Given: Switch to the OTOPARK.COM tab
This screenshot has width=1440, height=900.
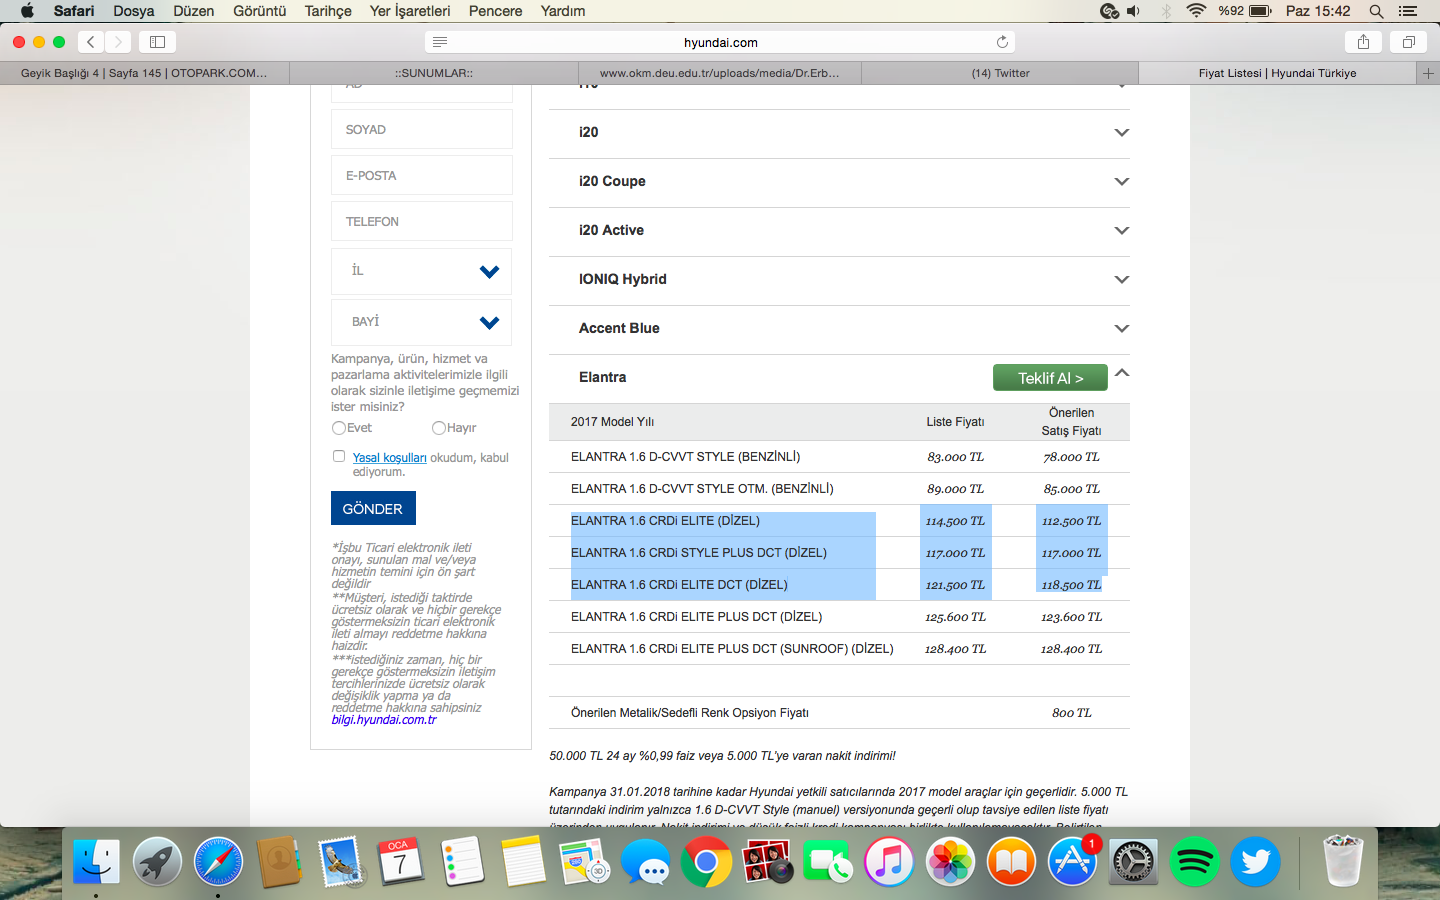Looking at the screenshot, I should 144,73.
